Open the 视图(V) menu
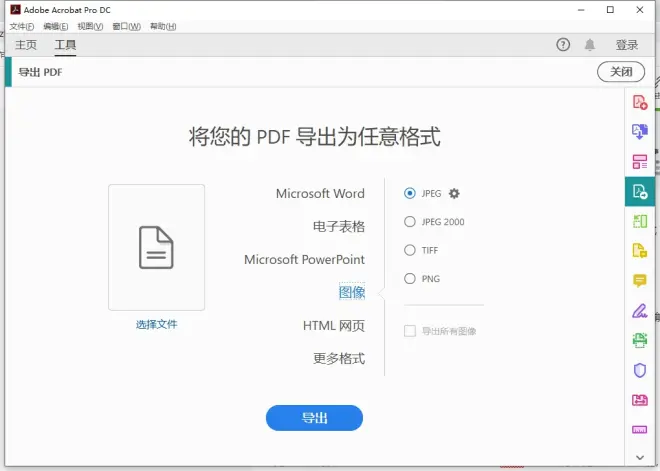Screen dimensions: 660x471 [x=90, y=27]
